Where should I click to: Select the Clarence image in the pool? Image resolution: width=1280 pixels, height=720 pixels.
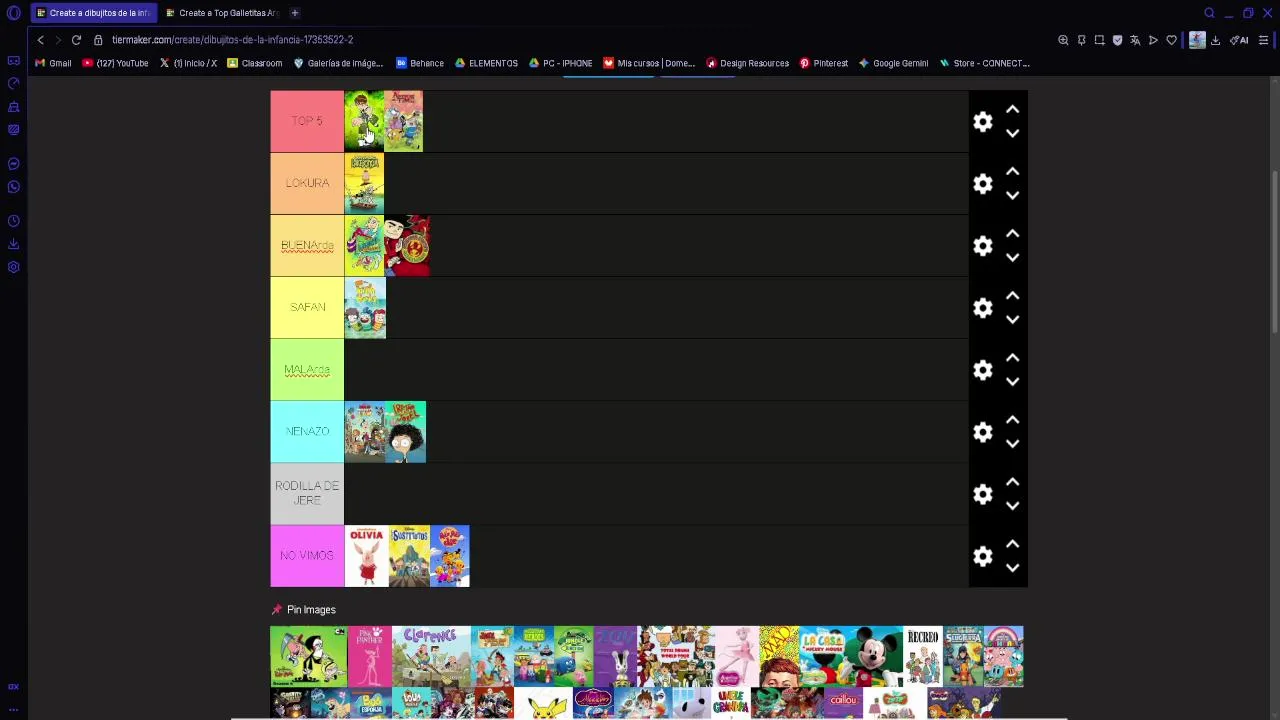[431, 656]
